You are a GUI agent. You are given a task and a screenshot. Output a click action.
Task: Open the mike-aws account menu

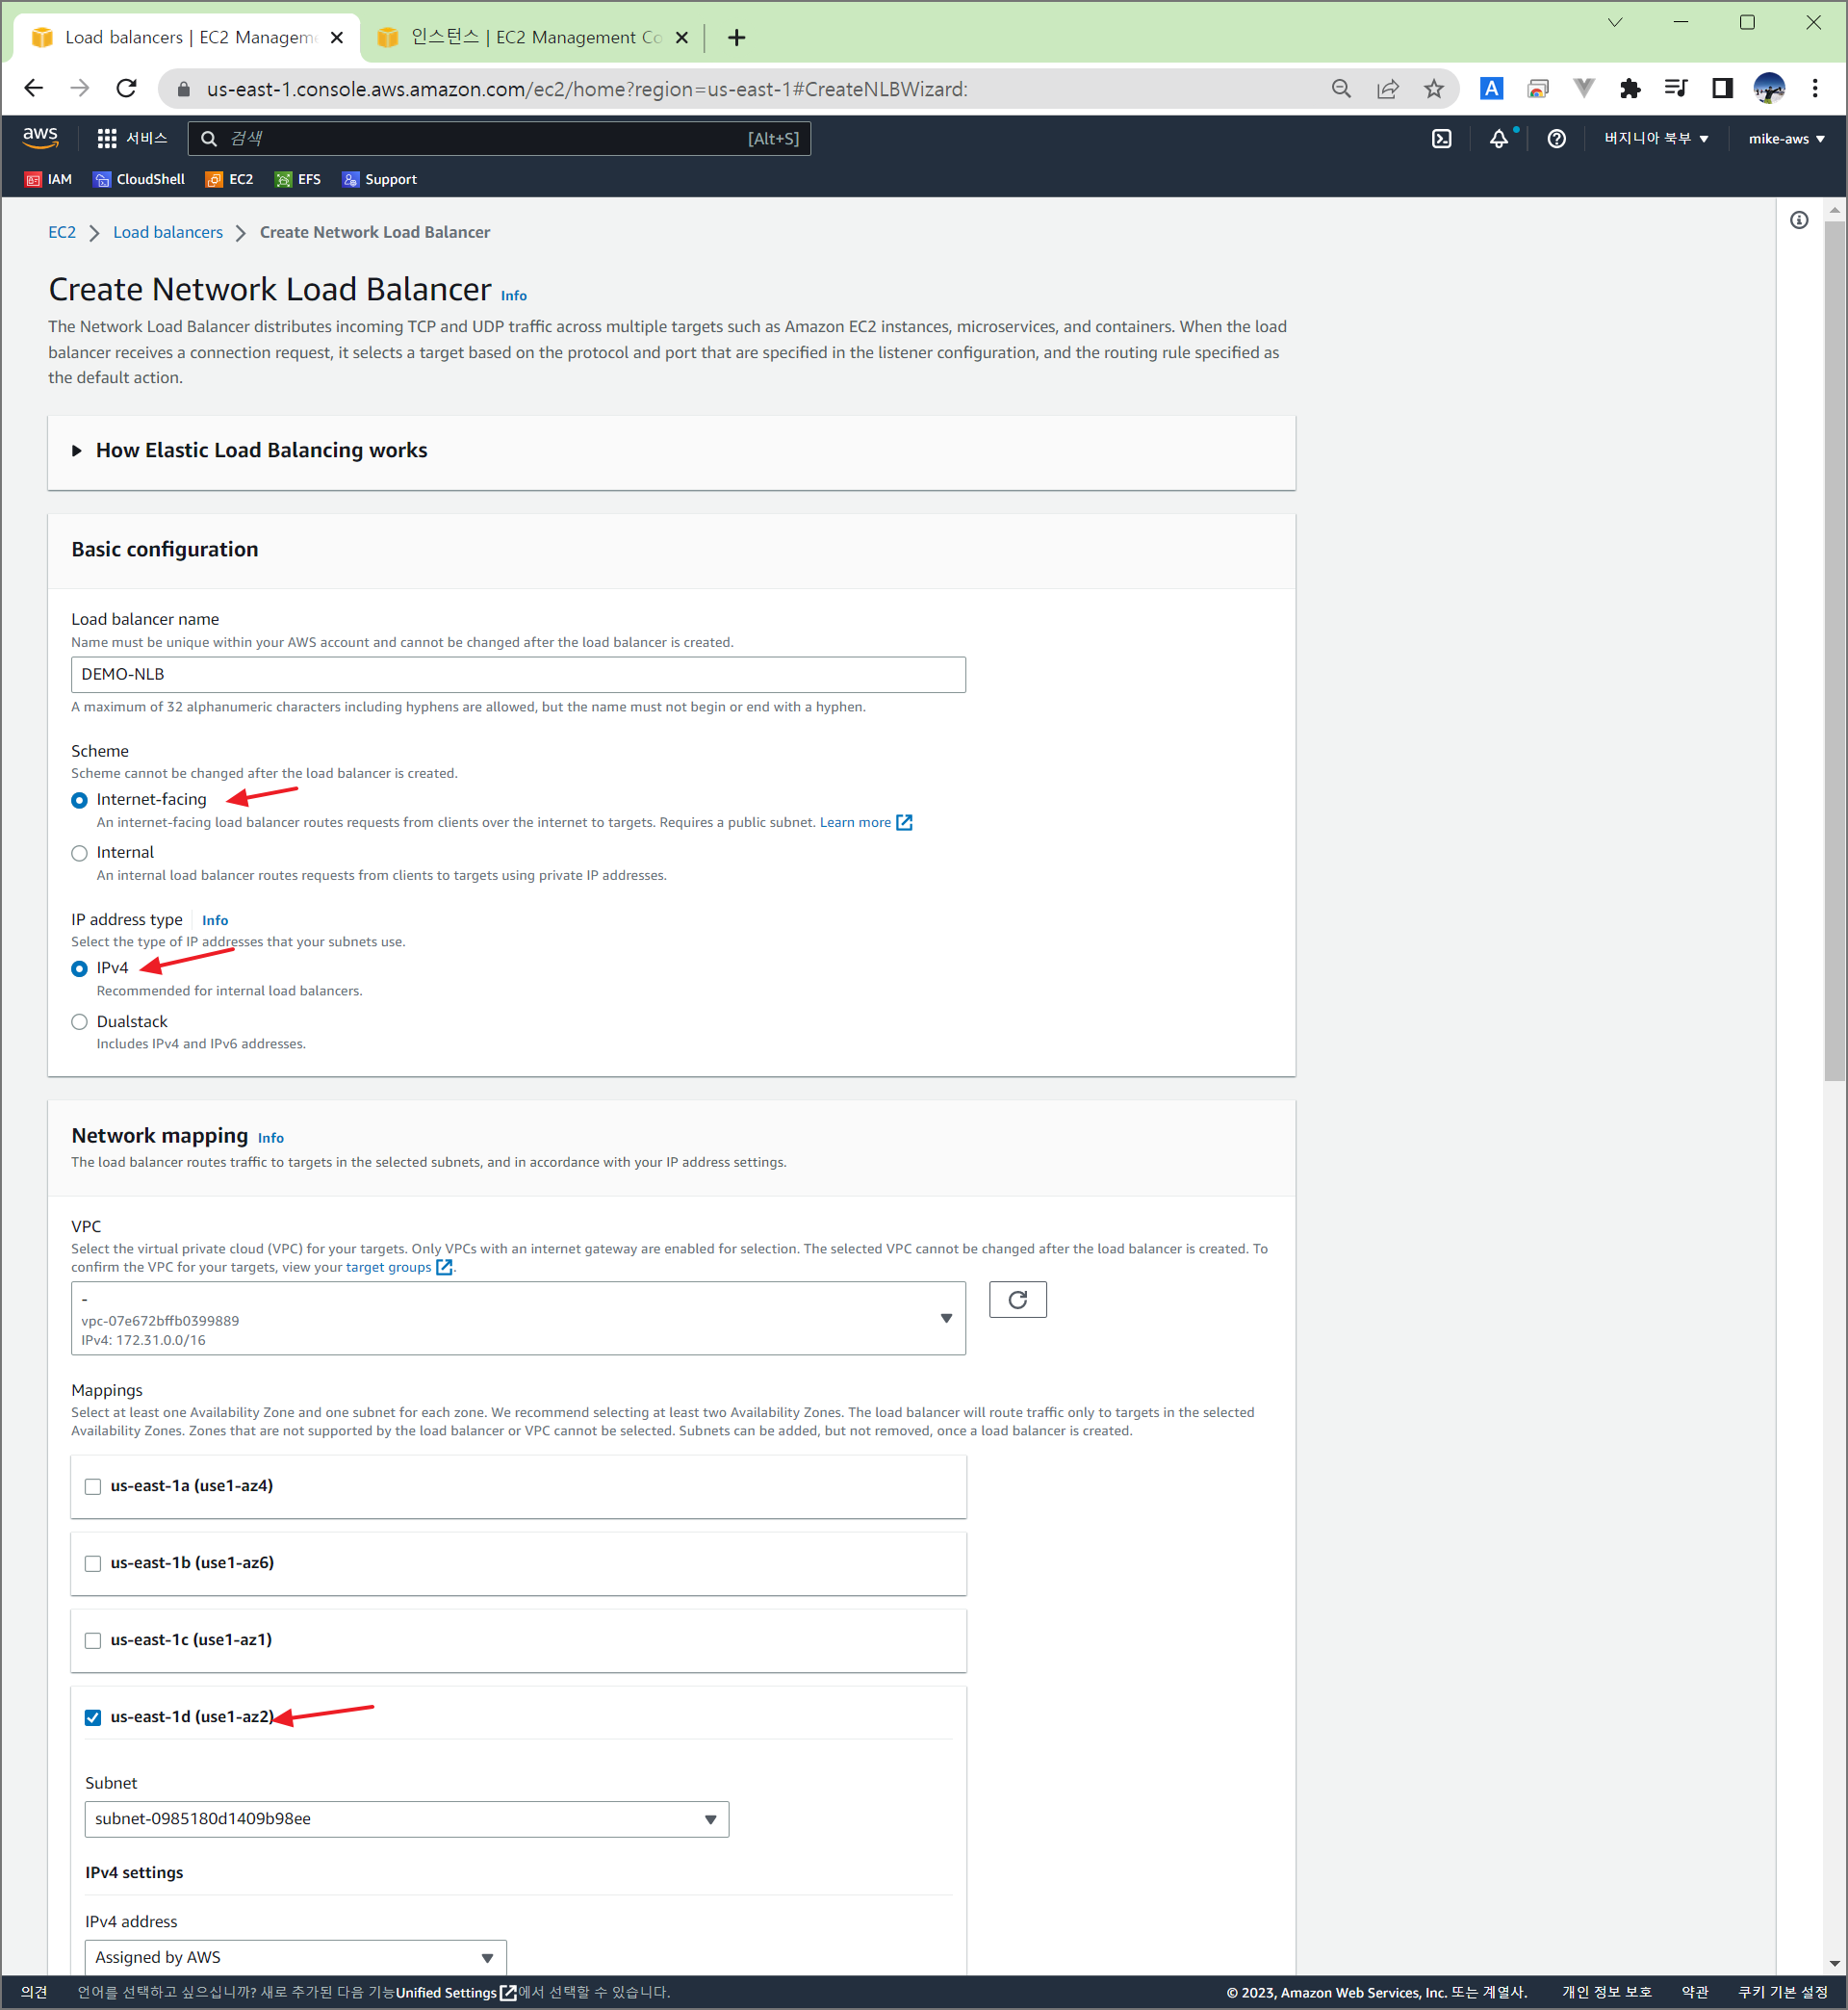tap(1786, 139)
